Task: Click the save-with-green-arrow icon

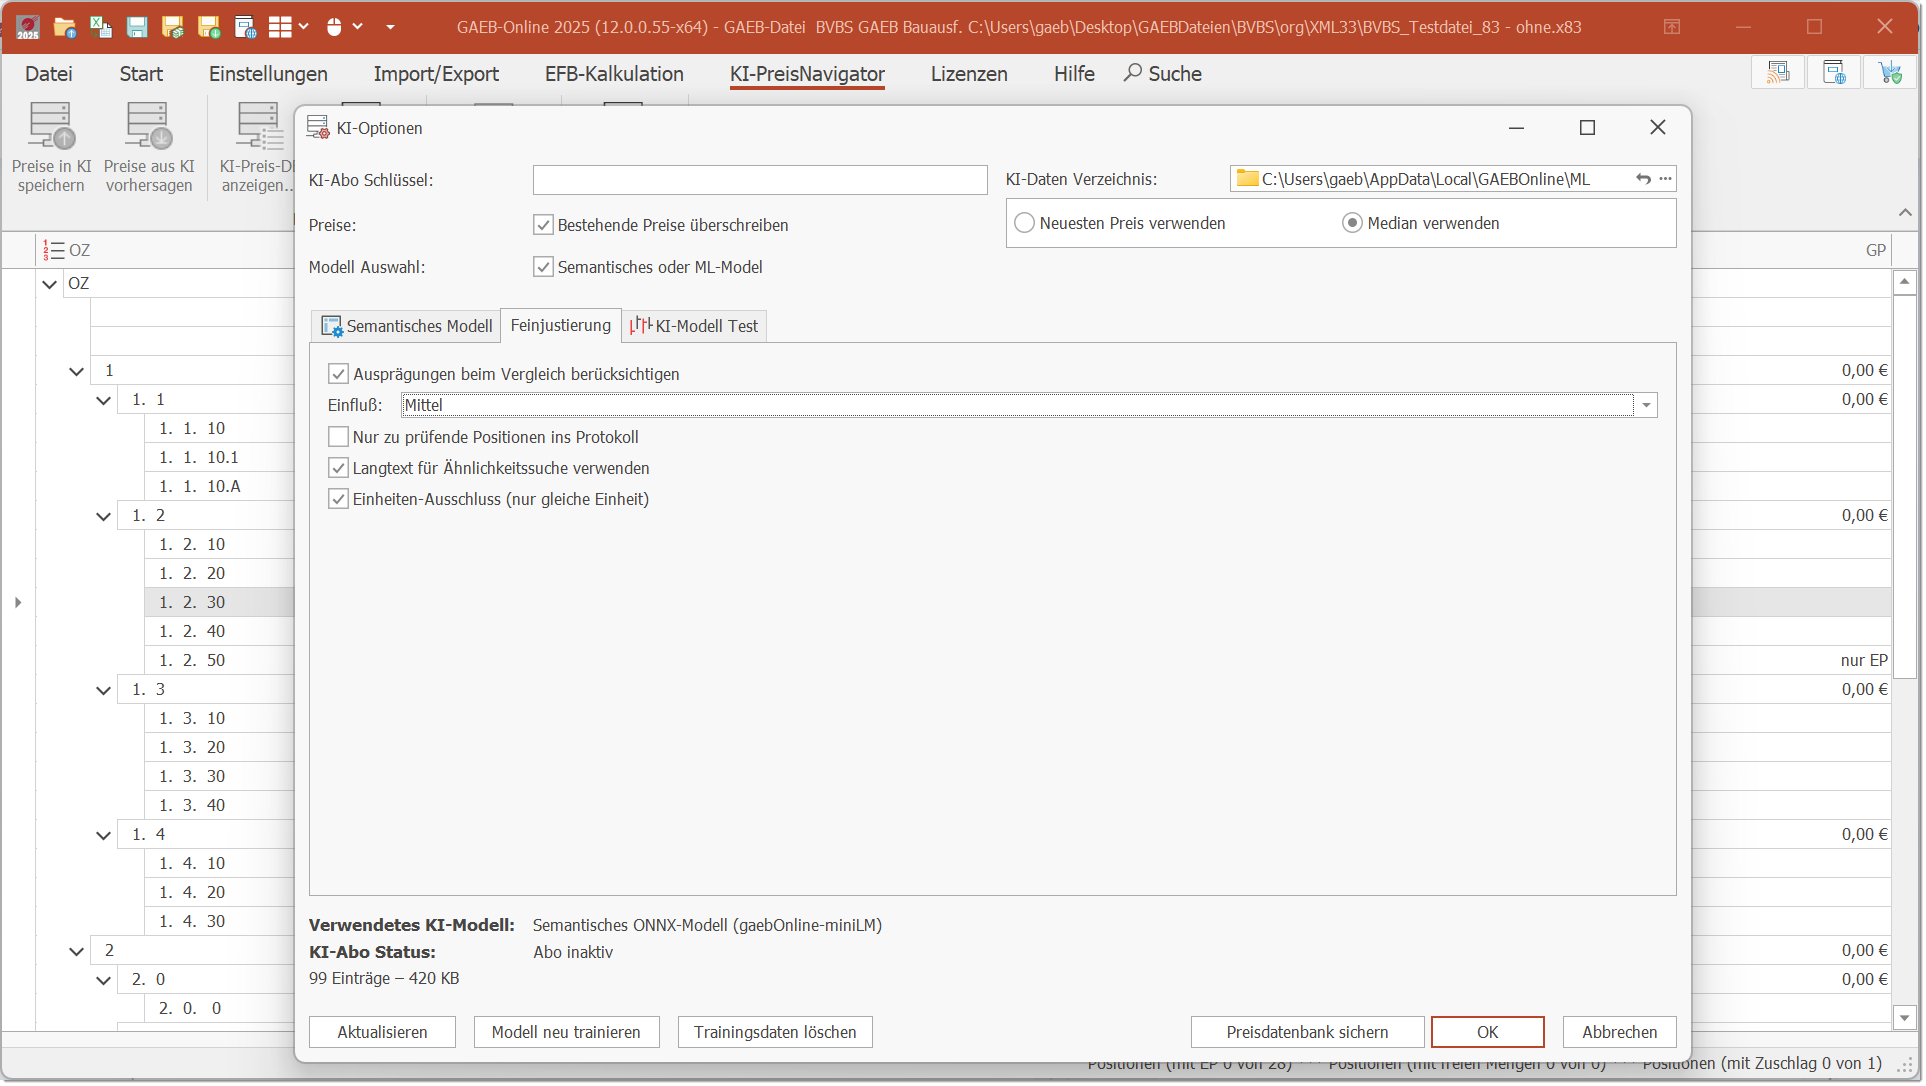Action: coord(209,27)
